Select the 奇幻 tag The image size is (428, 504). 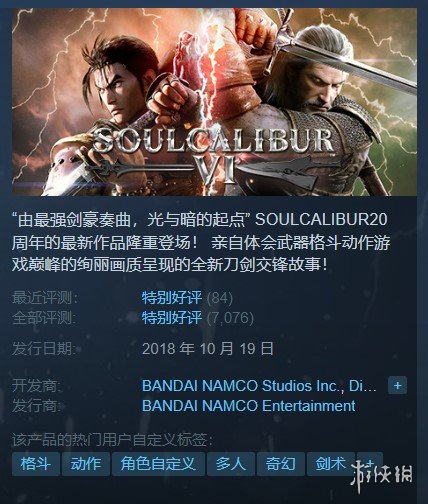point(281,464)
